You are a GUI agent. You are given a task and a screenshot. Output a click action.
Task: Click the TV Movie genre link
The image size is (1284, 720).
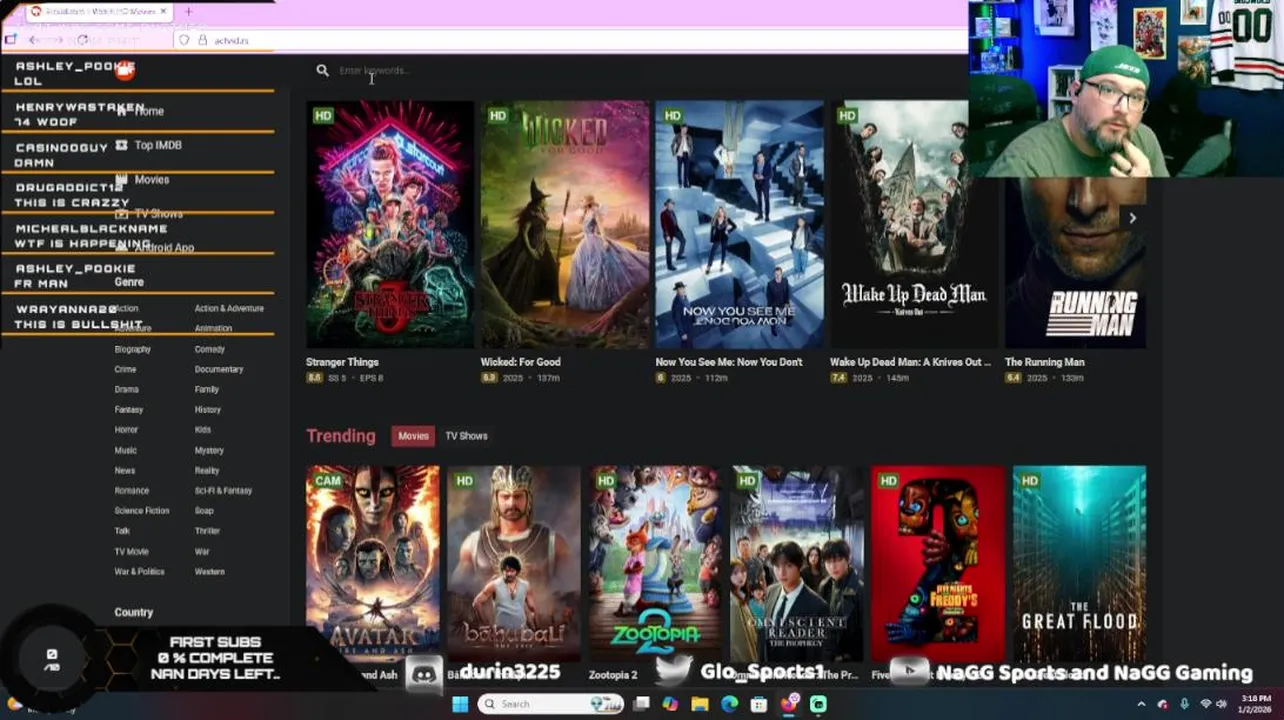coord(131,552)
